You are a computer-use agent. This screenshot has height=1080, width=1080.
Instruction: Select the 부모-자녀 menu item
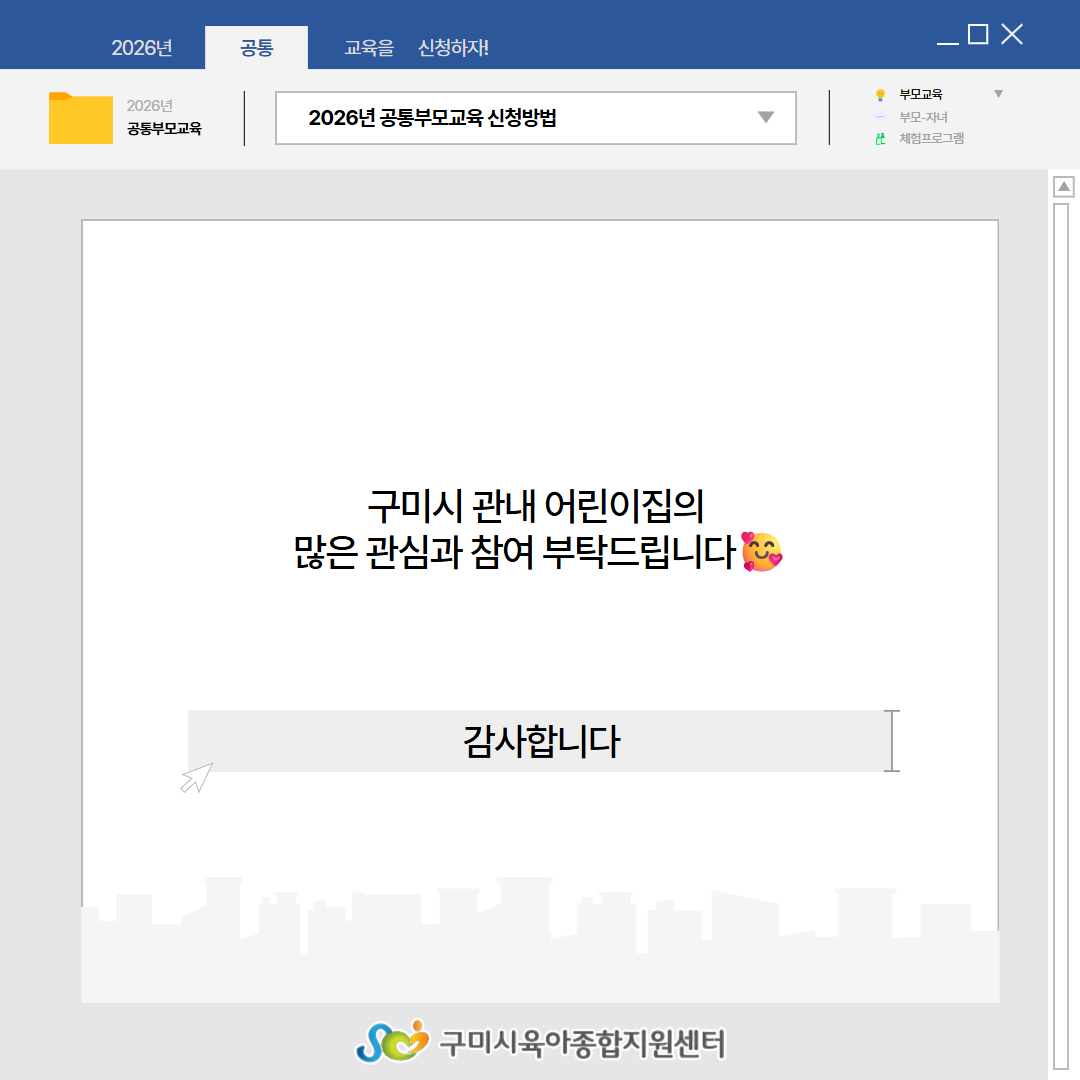point(923,117)
